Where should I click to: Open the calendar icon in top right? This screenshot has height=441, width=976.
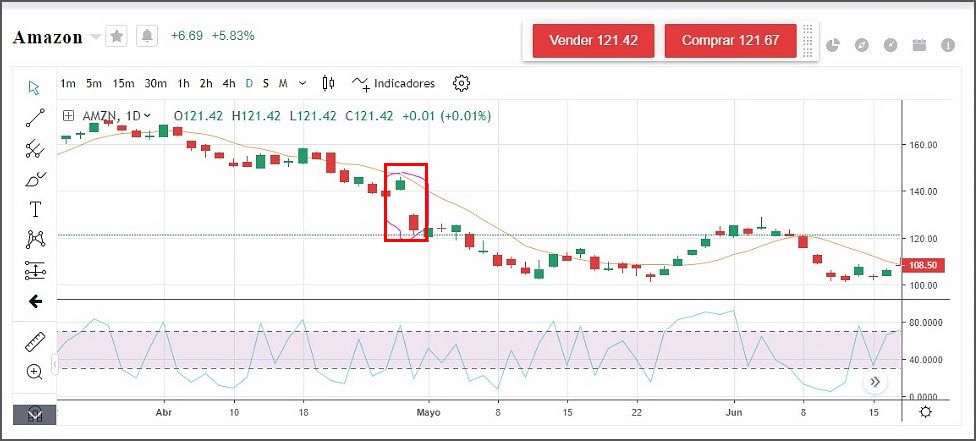point(919,45)
